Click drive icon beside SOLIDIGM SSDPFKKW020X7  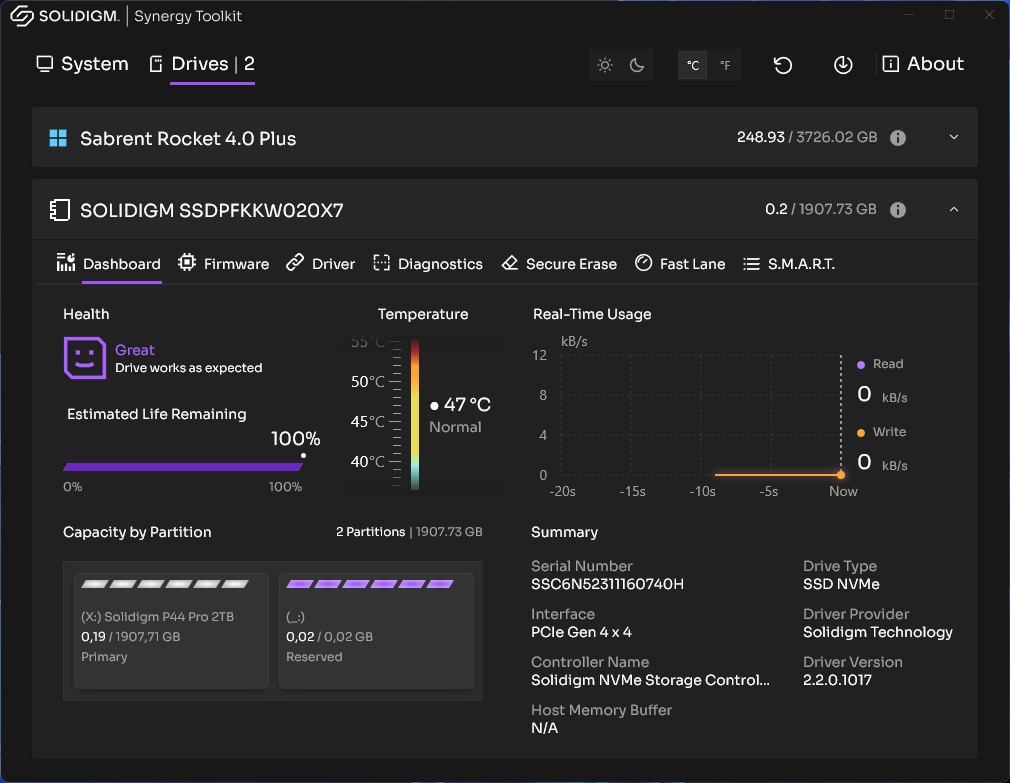(x=59, y=210)
